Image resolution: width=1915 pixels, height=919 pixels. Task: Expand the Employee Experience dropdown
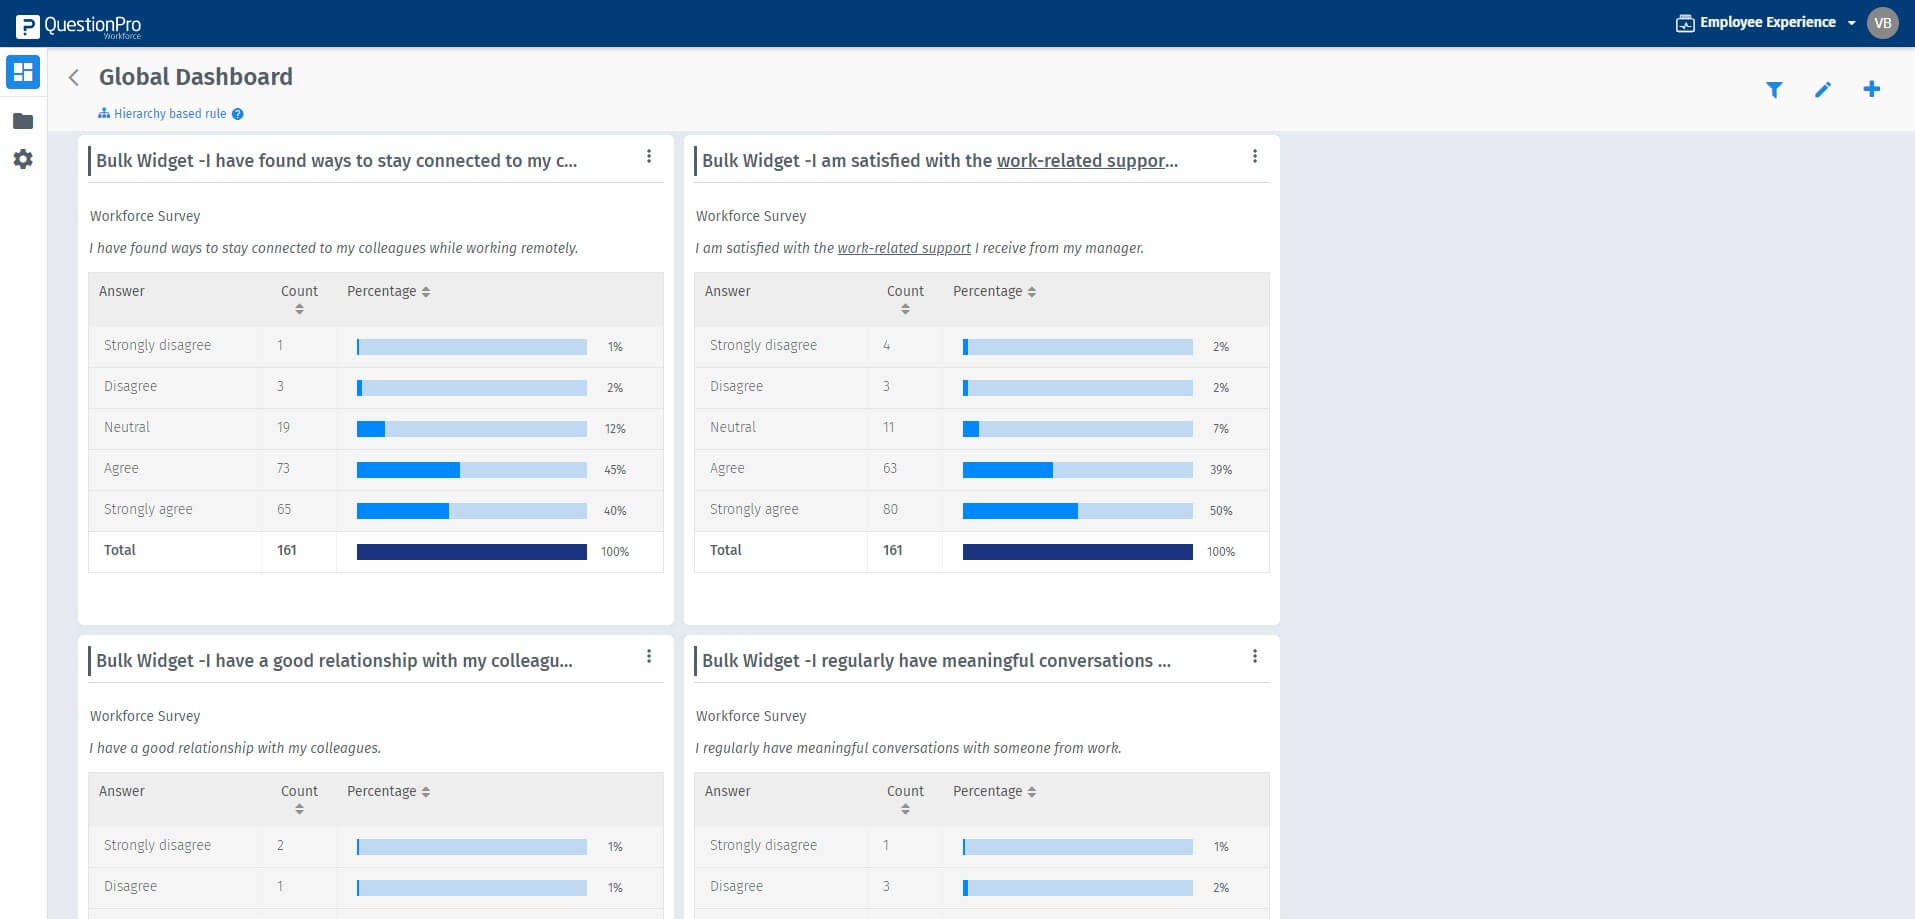1852,22
